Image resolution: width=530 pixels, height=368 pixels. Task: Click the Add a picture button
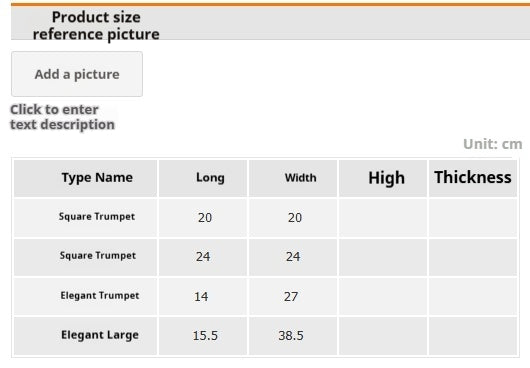(77, 74)
